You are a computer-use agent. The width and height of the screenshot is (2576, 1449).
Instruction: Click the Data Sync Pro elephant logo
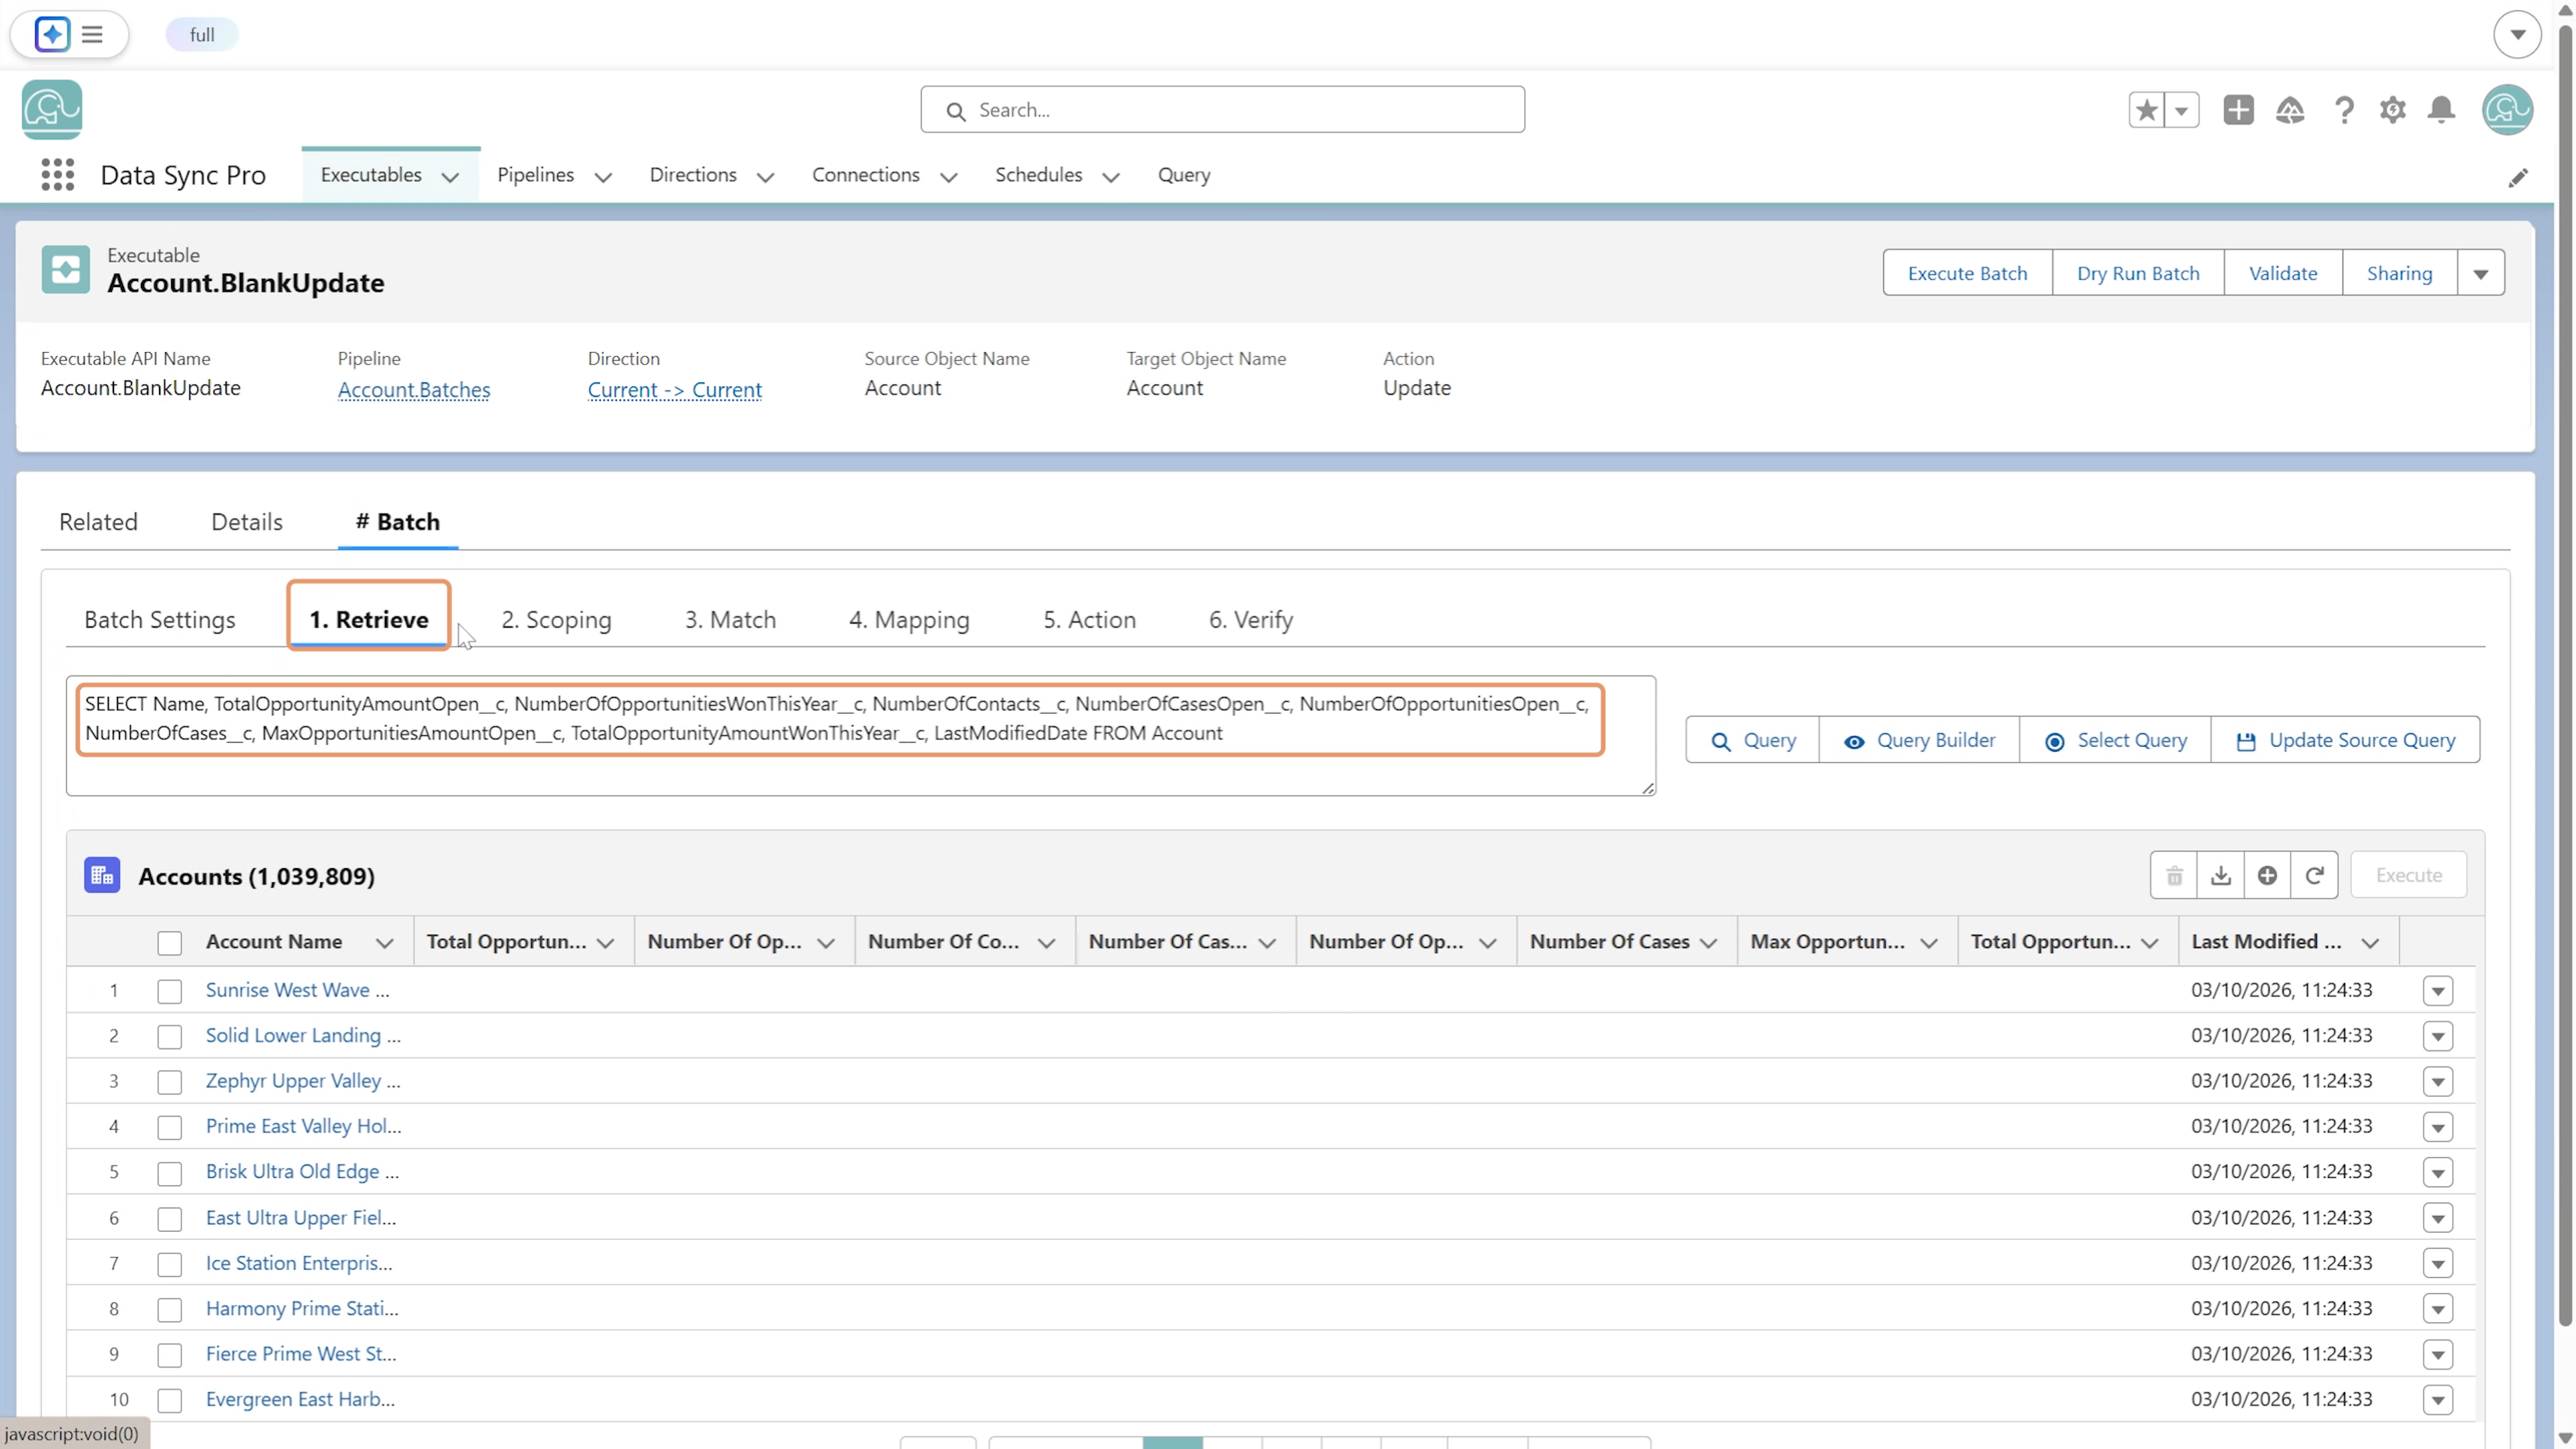pyautogui.click(x=52, y=109)
